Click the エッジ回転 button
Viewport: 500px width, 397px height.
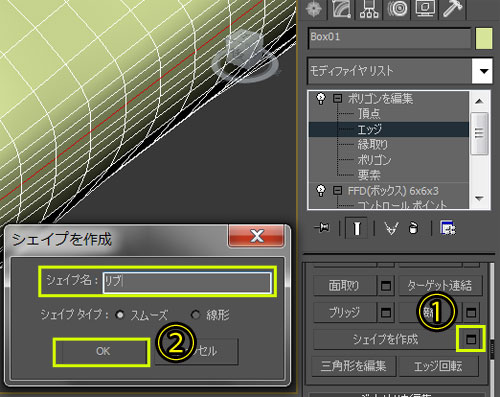(438, 366)
